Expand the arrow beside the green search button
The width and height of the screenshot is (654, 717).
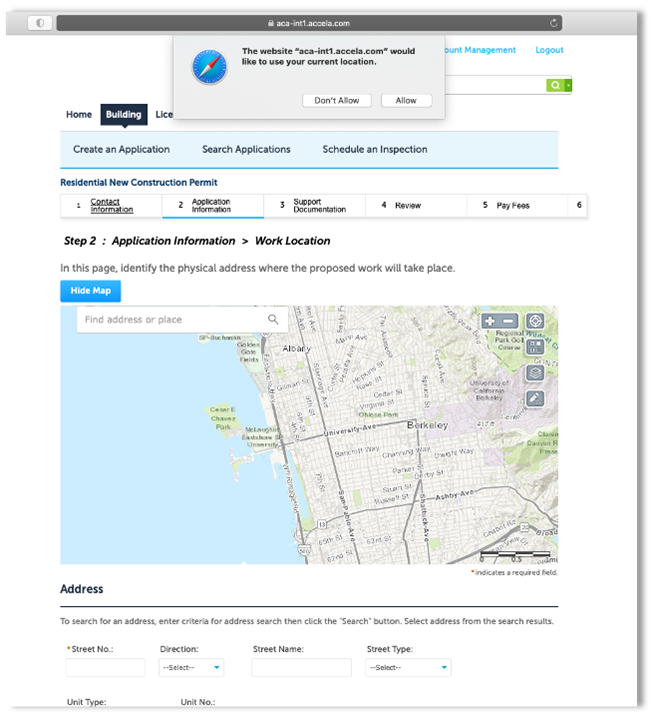[x=568, y=86]
